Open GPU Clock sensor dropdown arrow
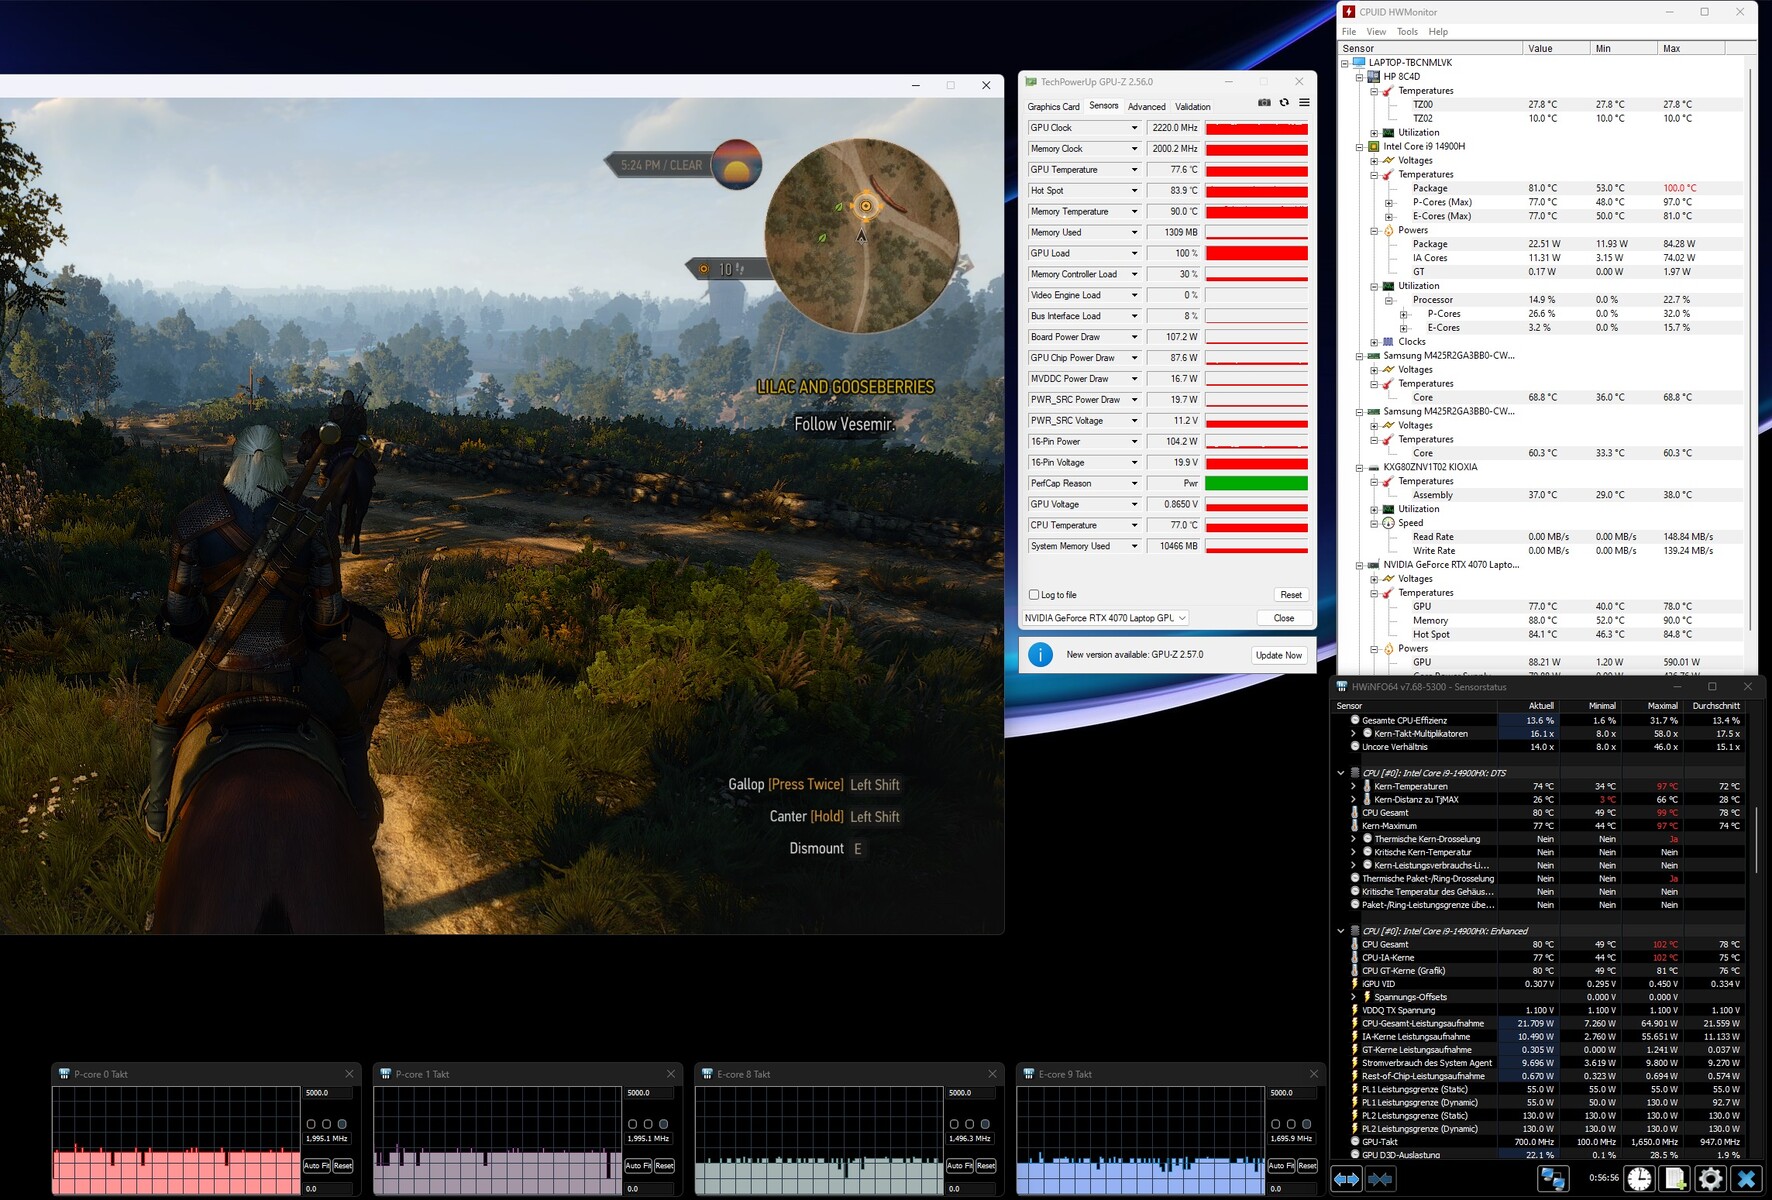 [1134, 128]
